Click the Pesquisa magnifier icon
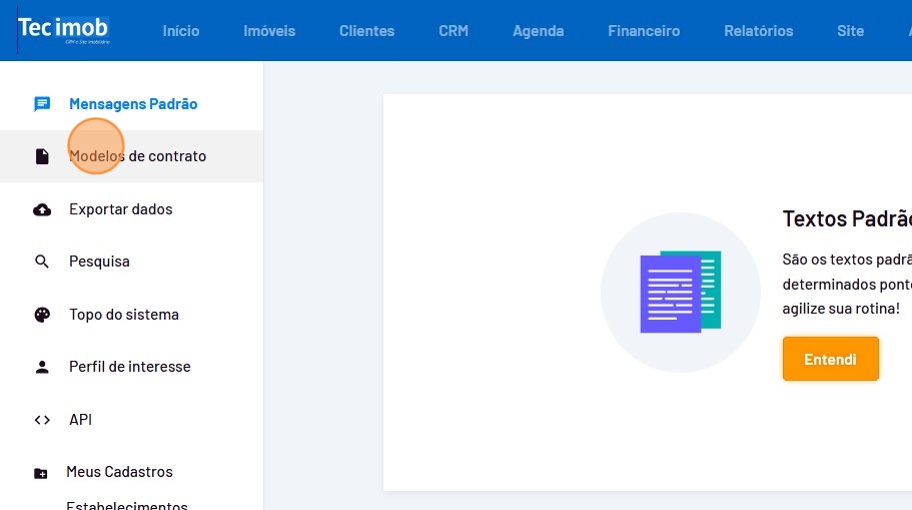The image size is (912, 510). [x=42, y=262]
